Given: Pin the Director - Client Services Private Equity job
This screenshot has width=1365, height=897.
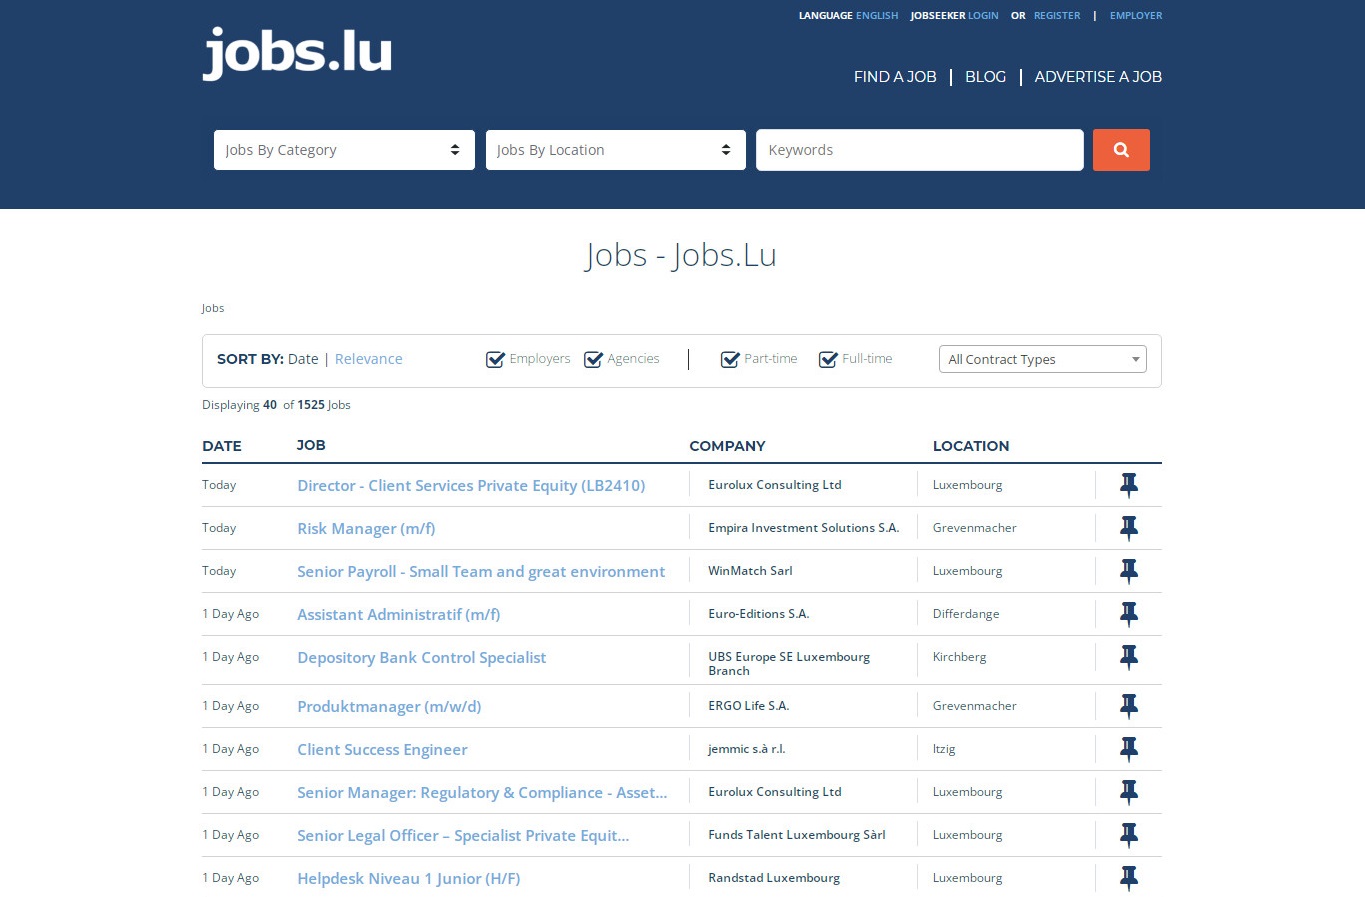Looking at the screenshot, I should coord(1128,486).
